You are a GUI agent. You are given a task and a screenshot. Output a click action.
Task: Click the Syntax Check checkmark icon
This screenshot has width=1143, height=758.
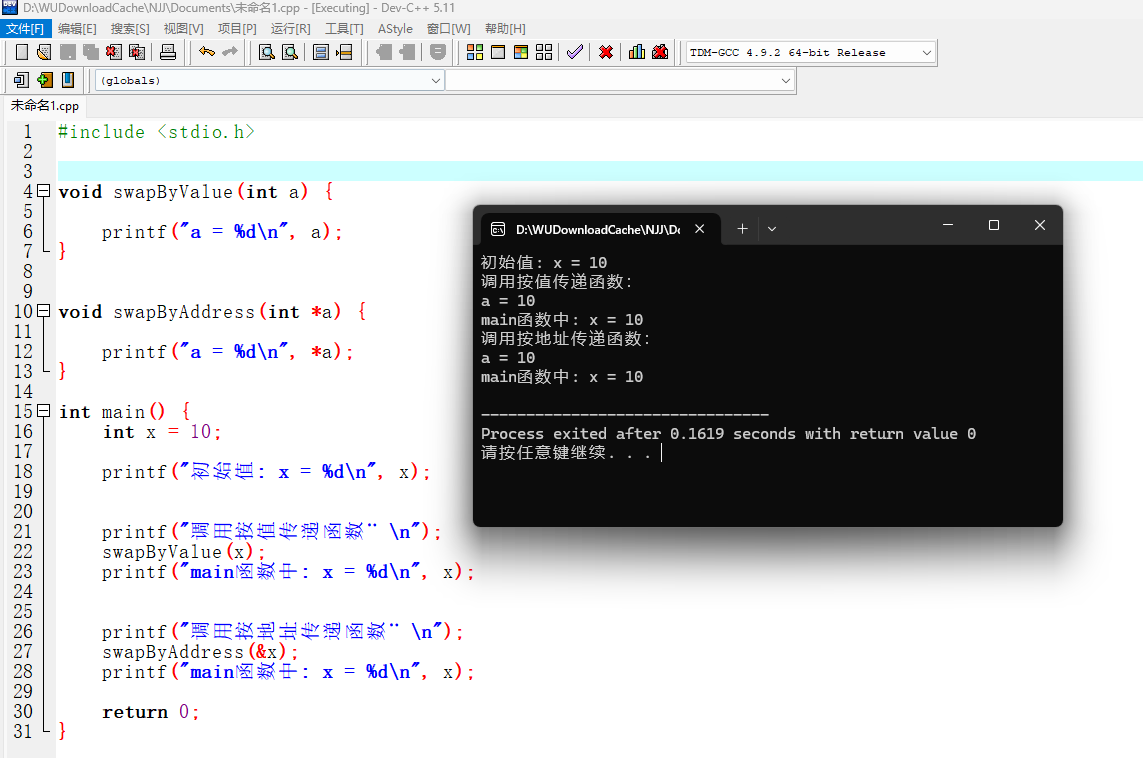coord(575,52)
